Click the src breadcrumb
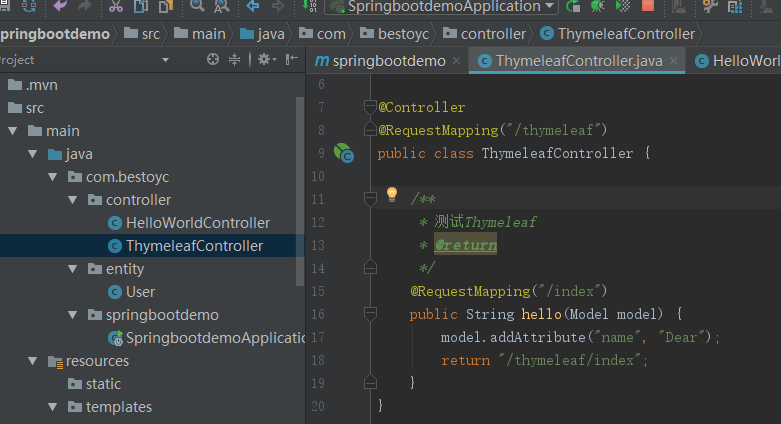Viewport: 781px width, 424px height. tap(142, 34)
